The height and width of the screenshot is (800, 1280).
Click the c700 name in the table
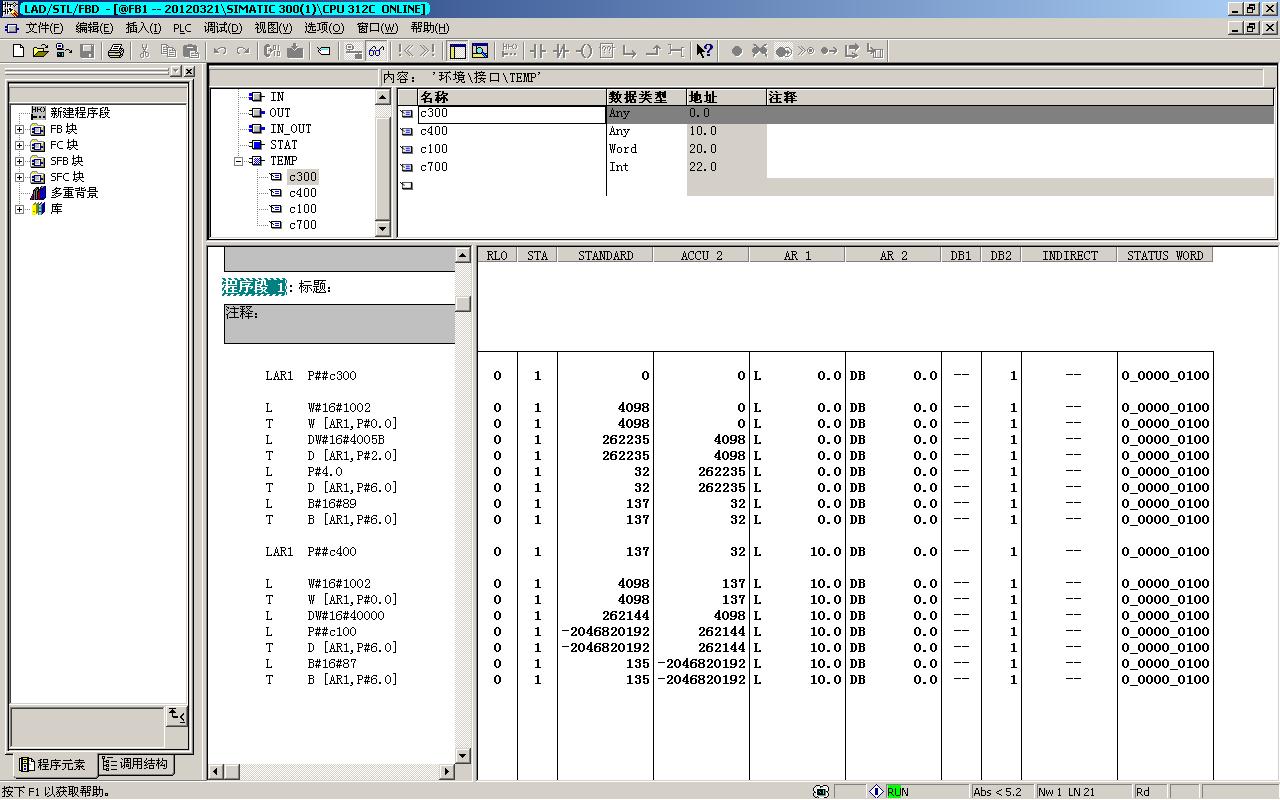tap(434, 167)
